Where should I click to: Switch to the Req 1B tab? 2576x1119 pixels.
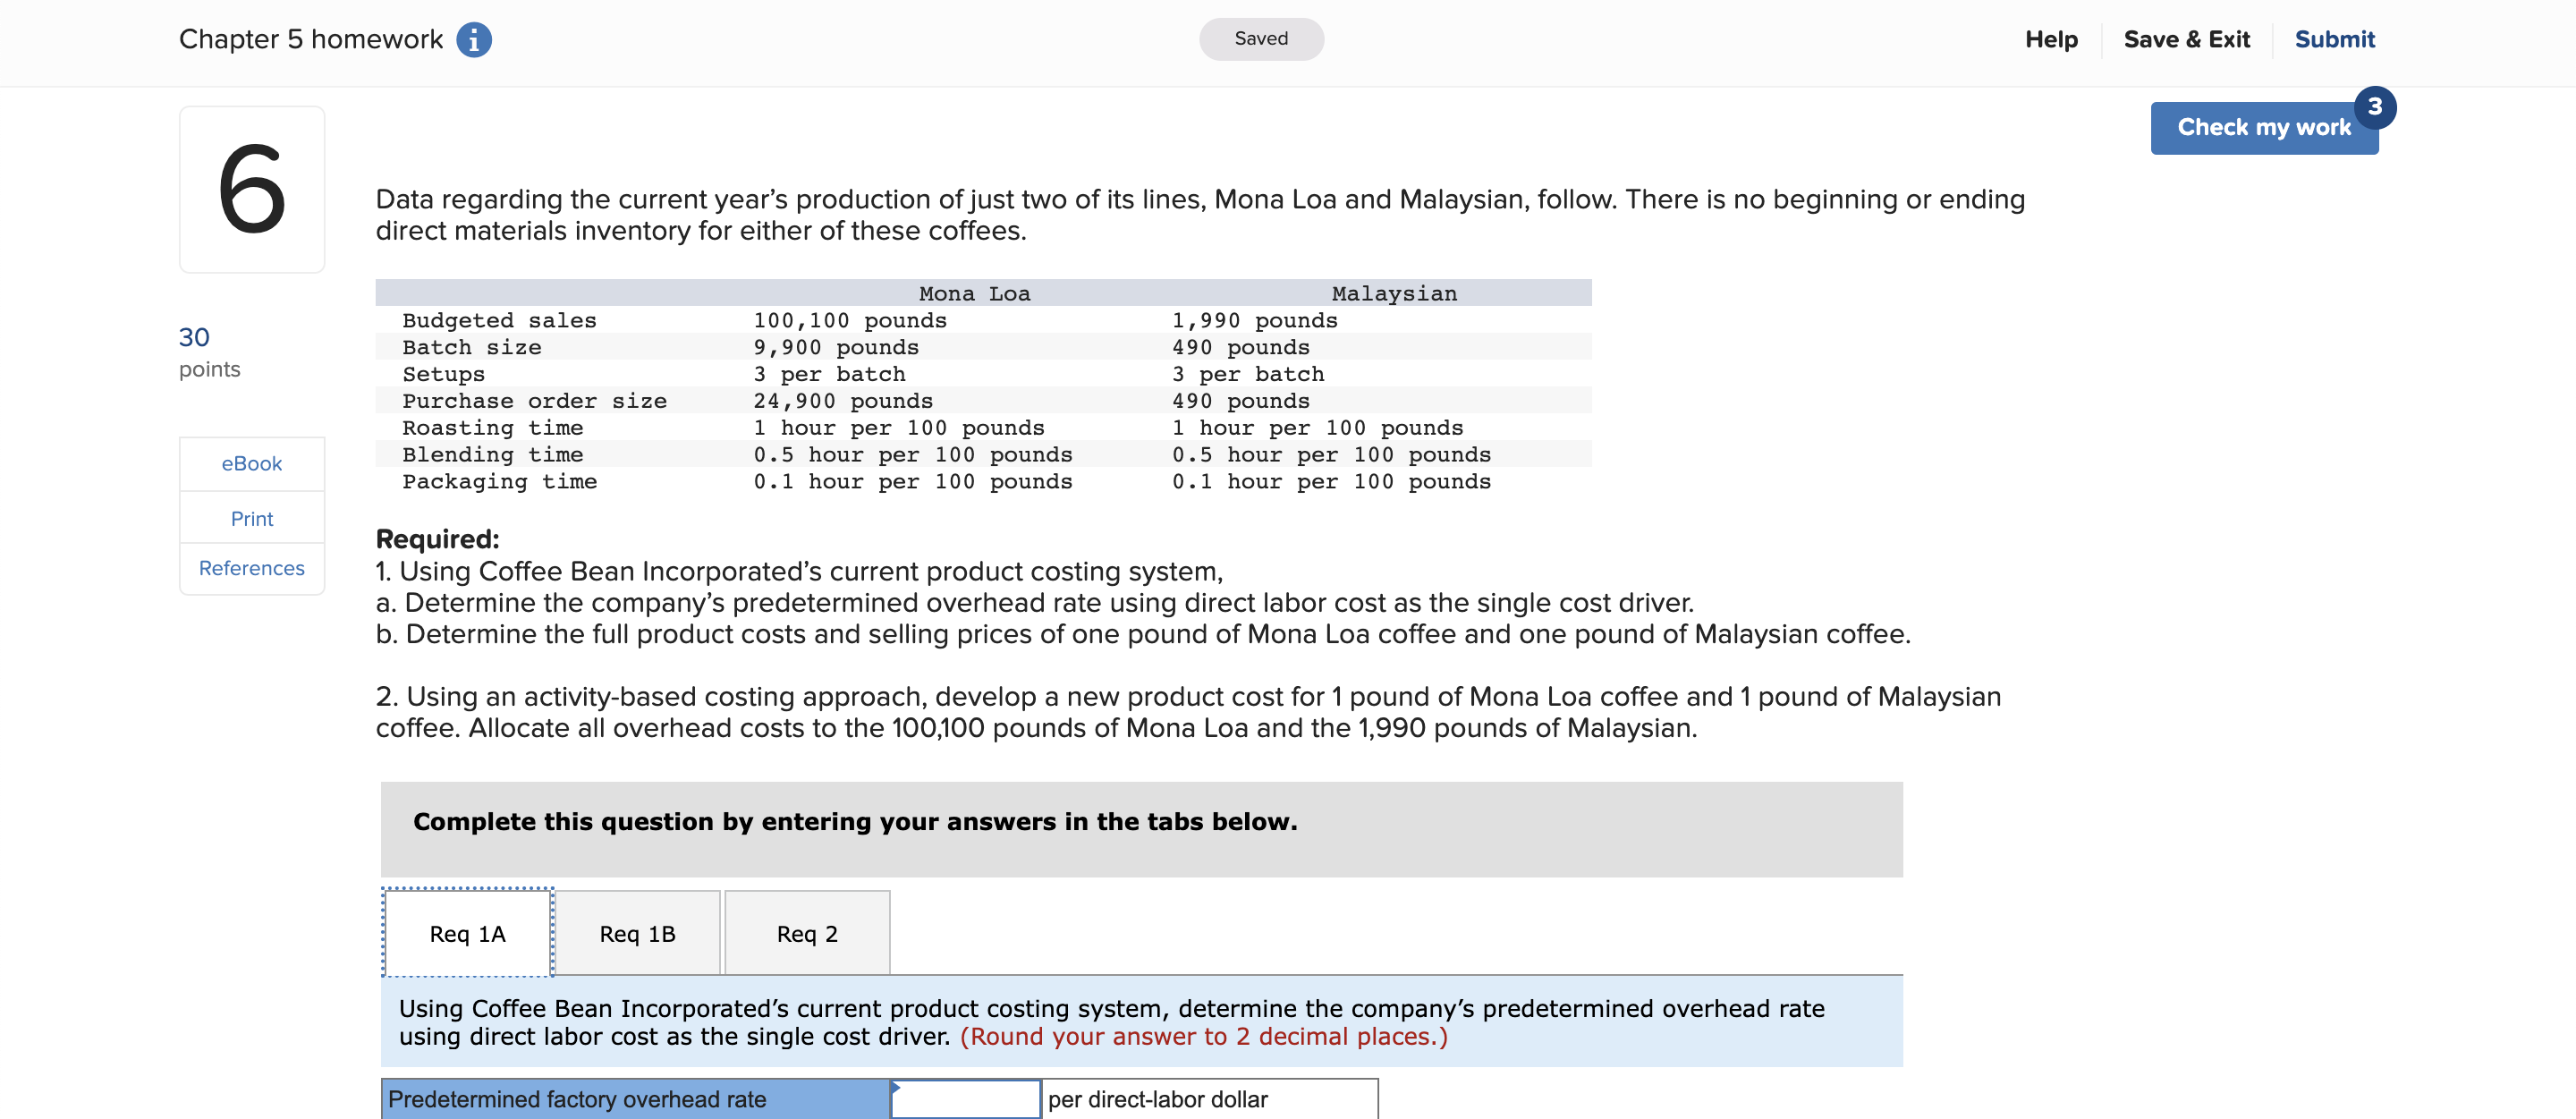coord(637,933)
